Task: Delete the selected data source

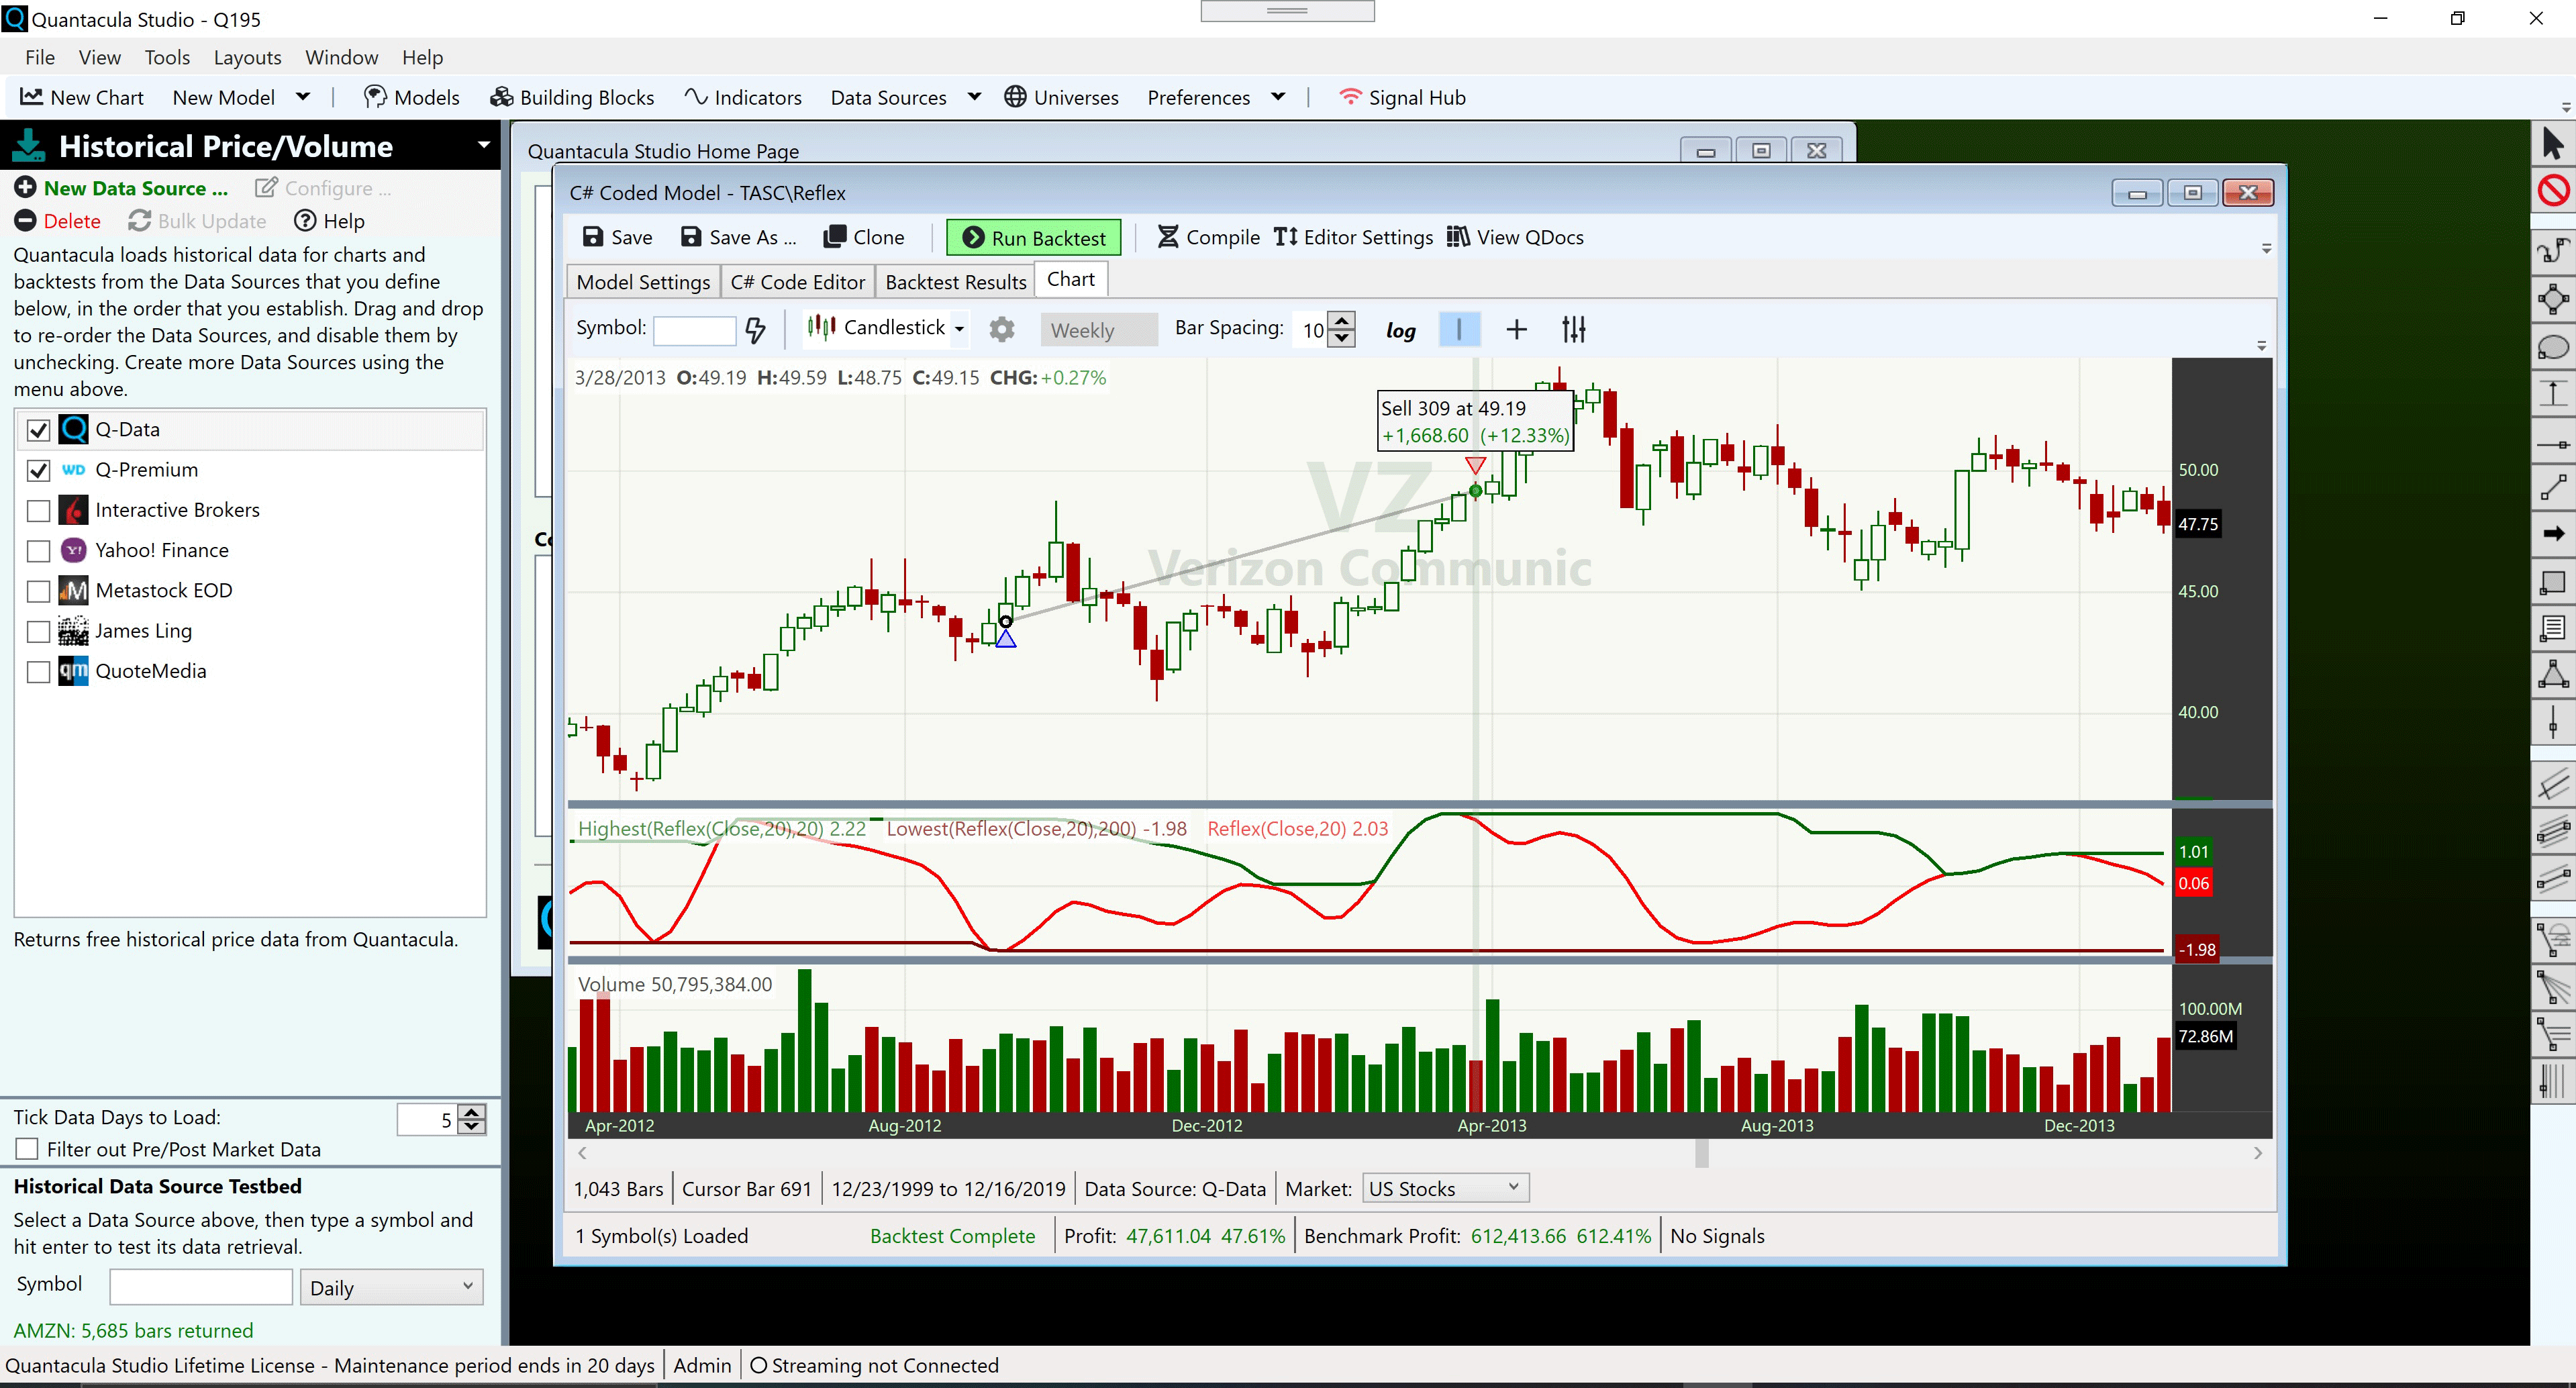Action: (x=57, y=221)
